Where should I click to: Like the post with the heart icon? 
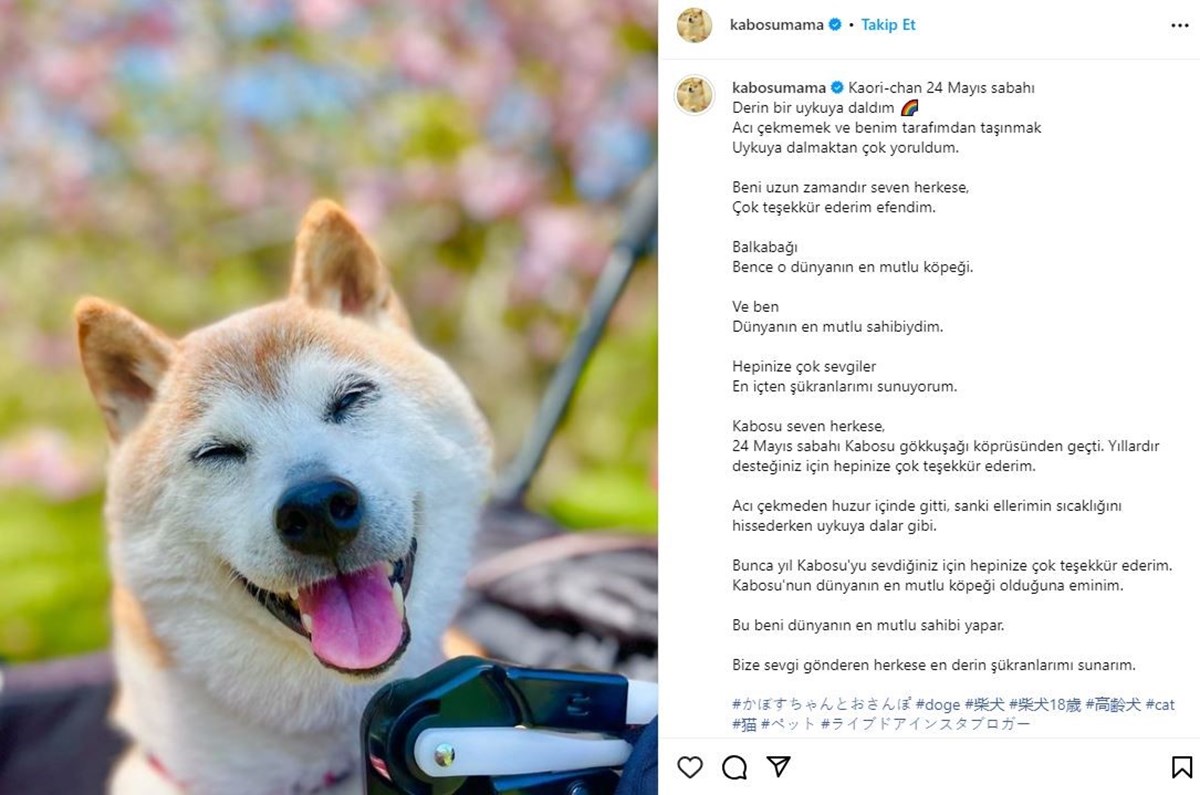point(690,767)
